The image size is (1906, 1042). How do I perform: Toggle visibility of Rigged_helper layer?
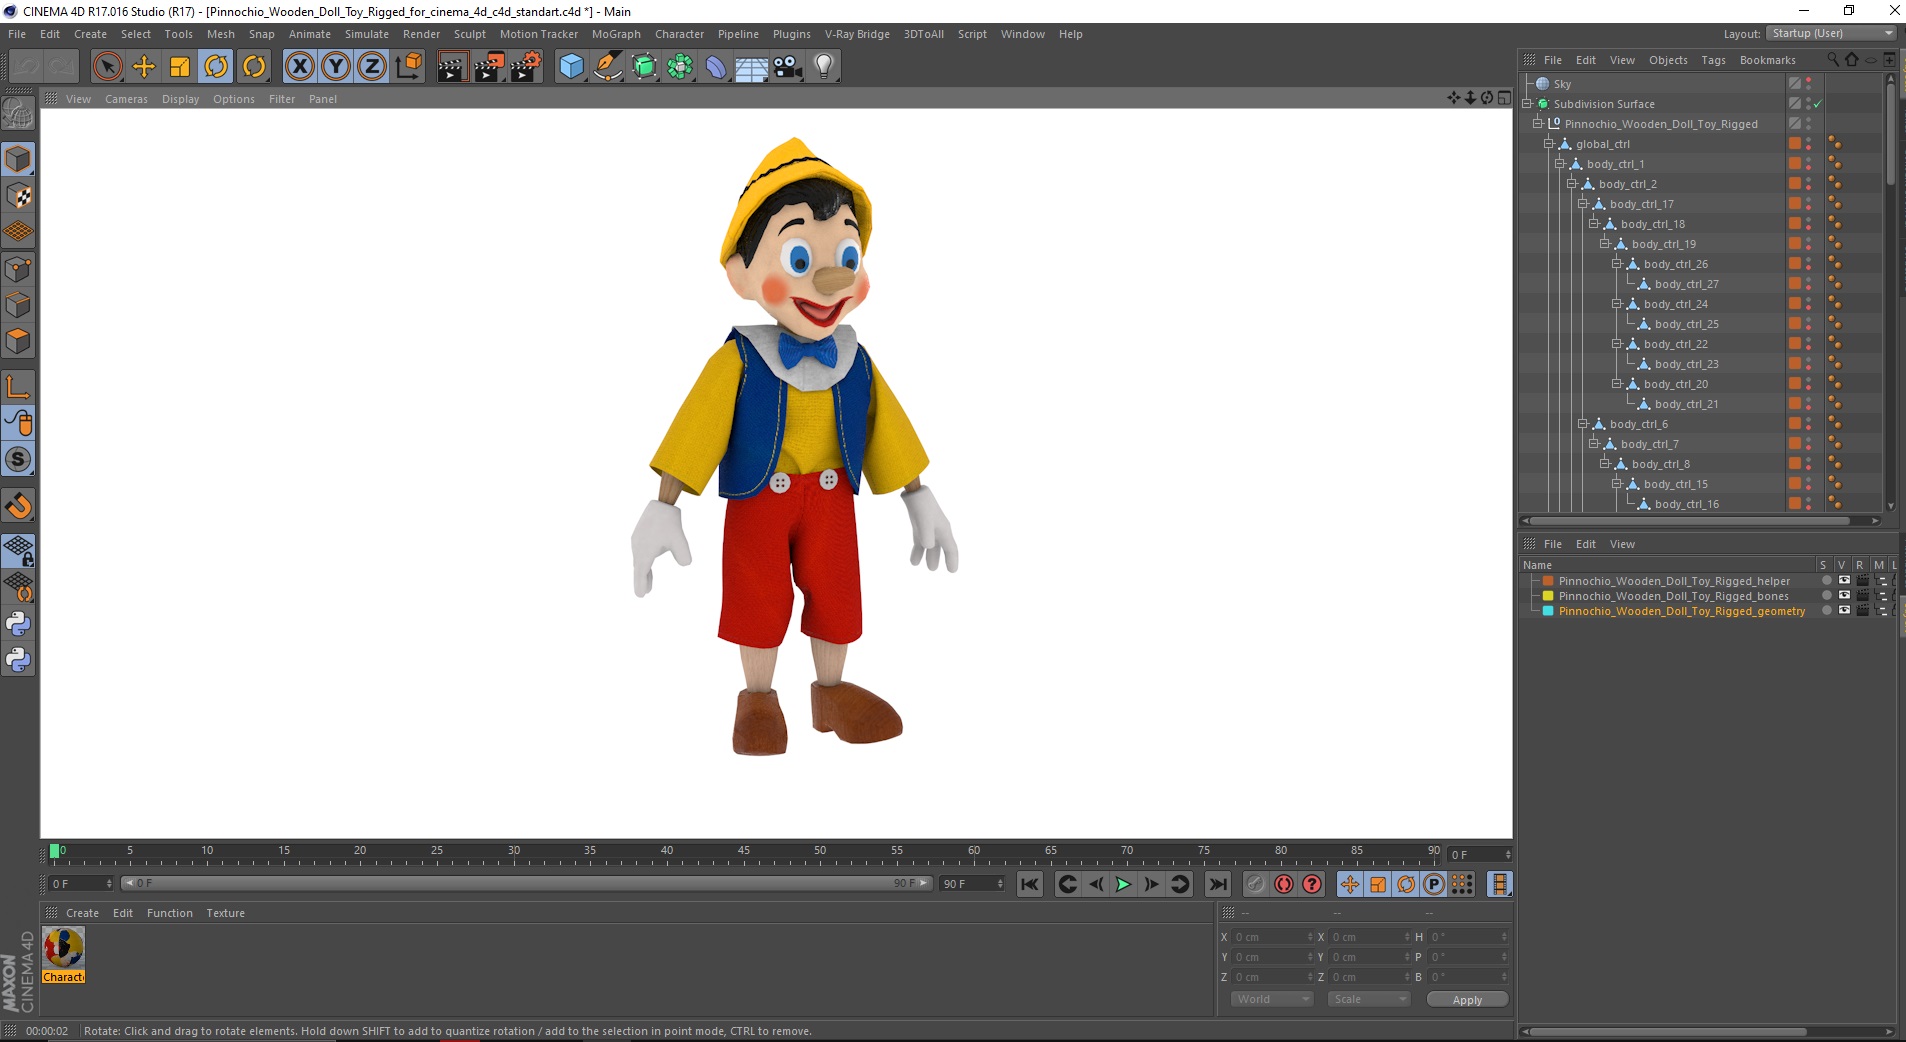click(1844, 581)
